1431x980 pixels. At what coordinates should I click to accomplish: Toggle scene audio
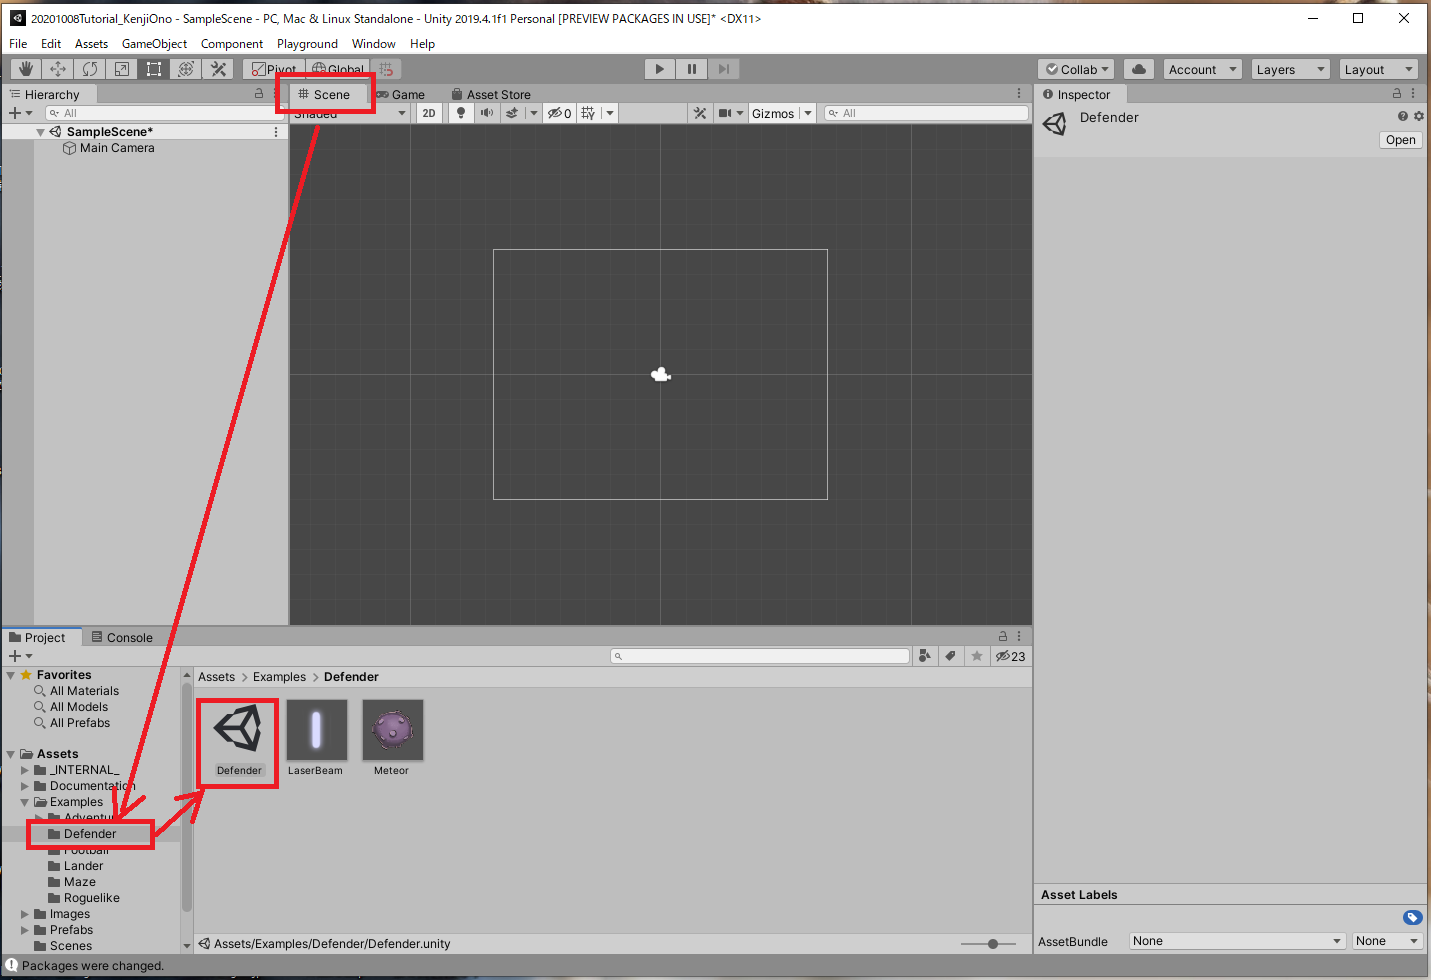486,113
